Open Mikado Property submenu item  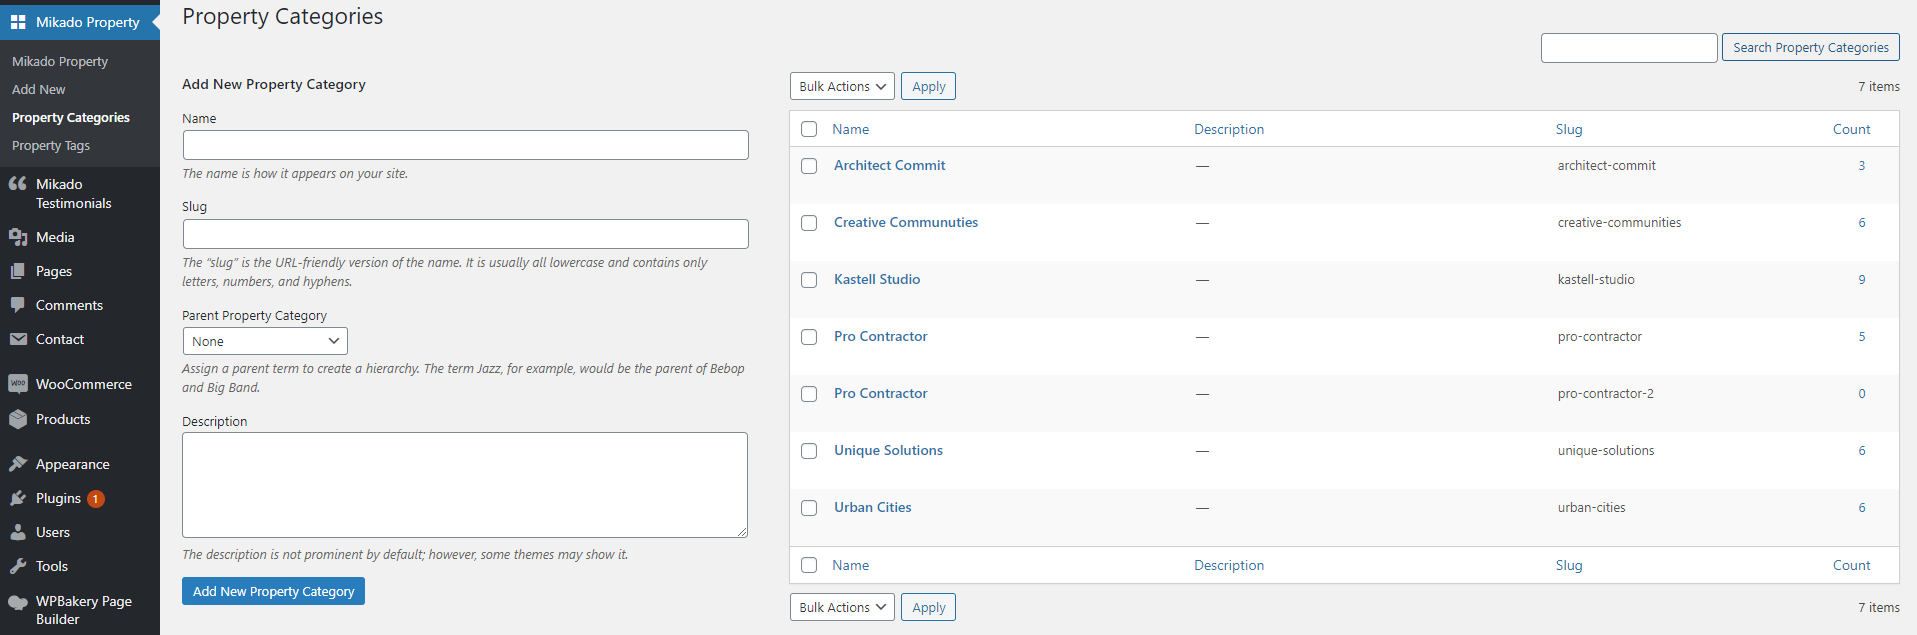coord(60,61)
